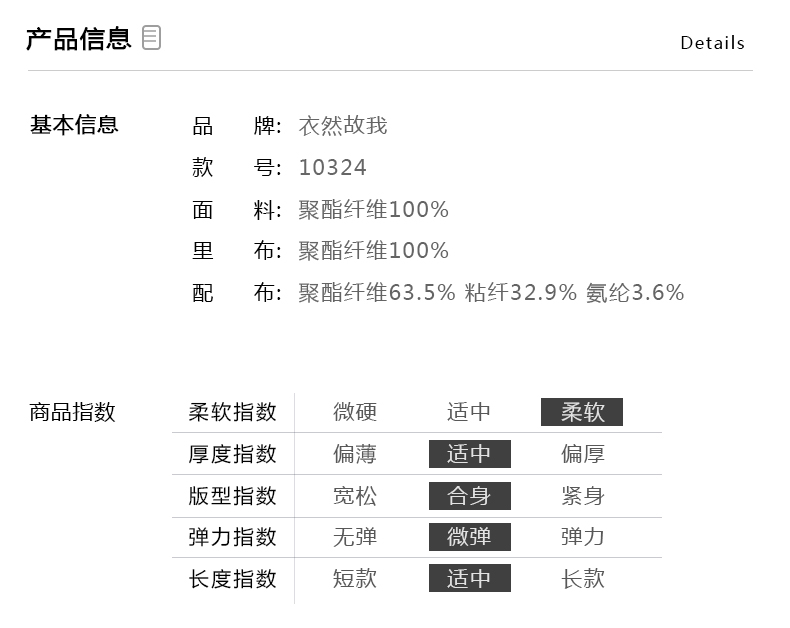This screenshot has width=790, height=628.
Task: Click the style number 10324
Action: coord(332,168)
